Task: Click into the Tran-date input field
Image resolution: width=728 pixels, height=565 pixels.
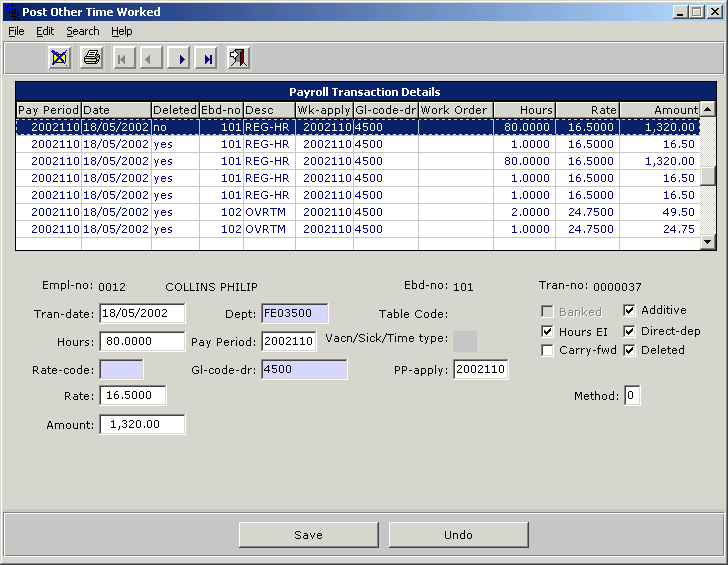Action: coord(141,314)
